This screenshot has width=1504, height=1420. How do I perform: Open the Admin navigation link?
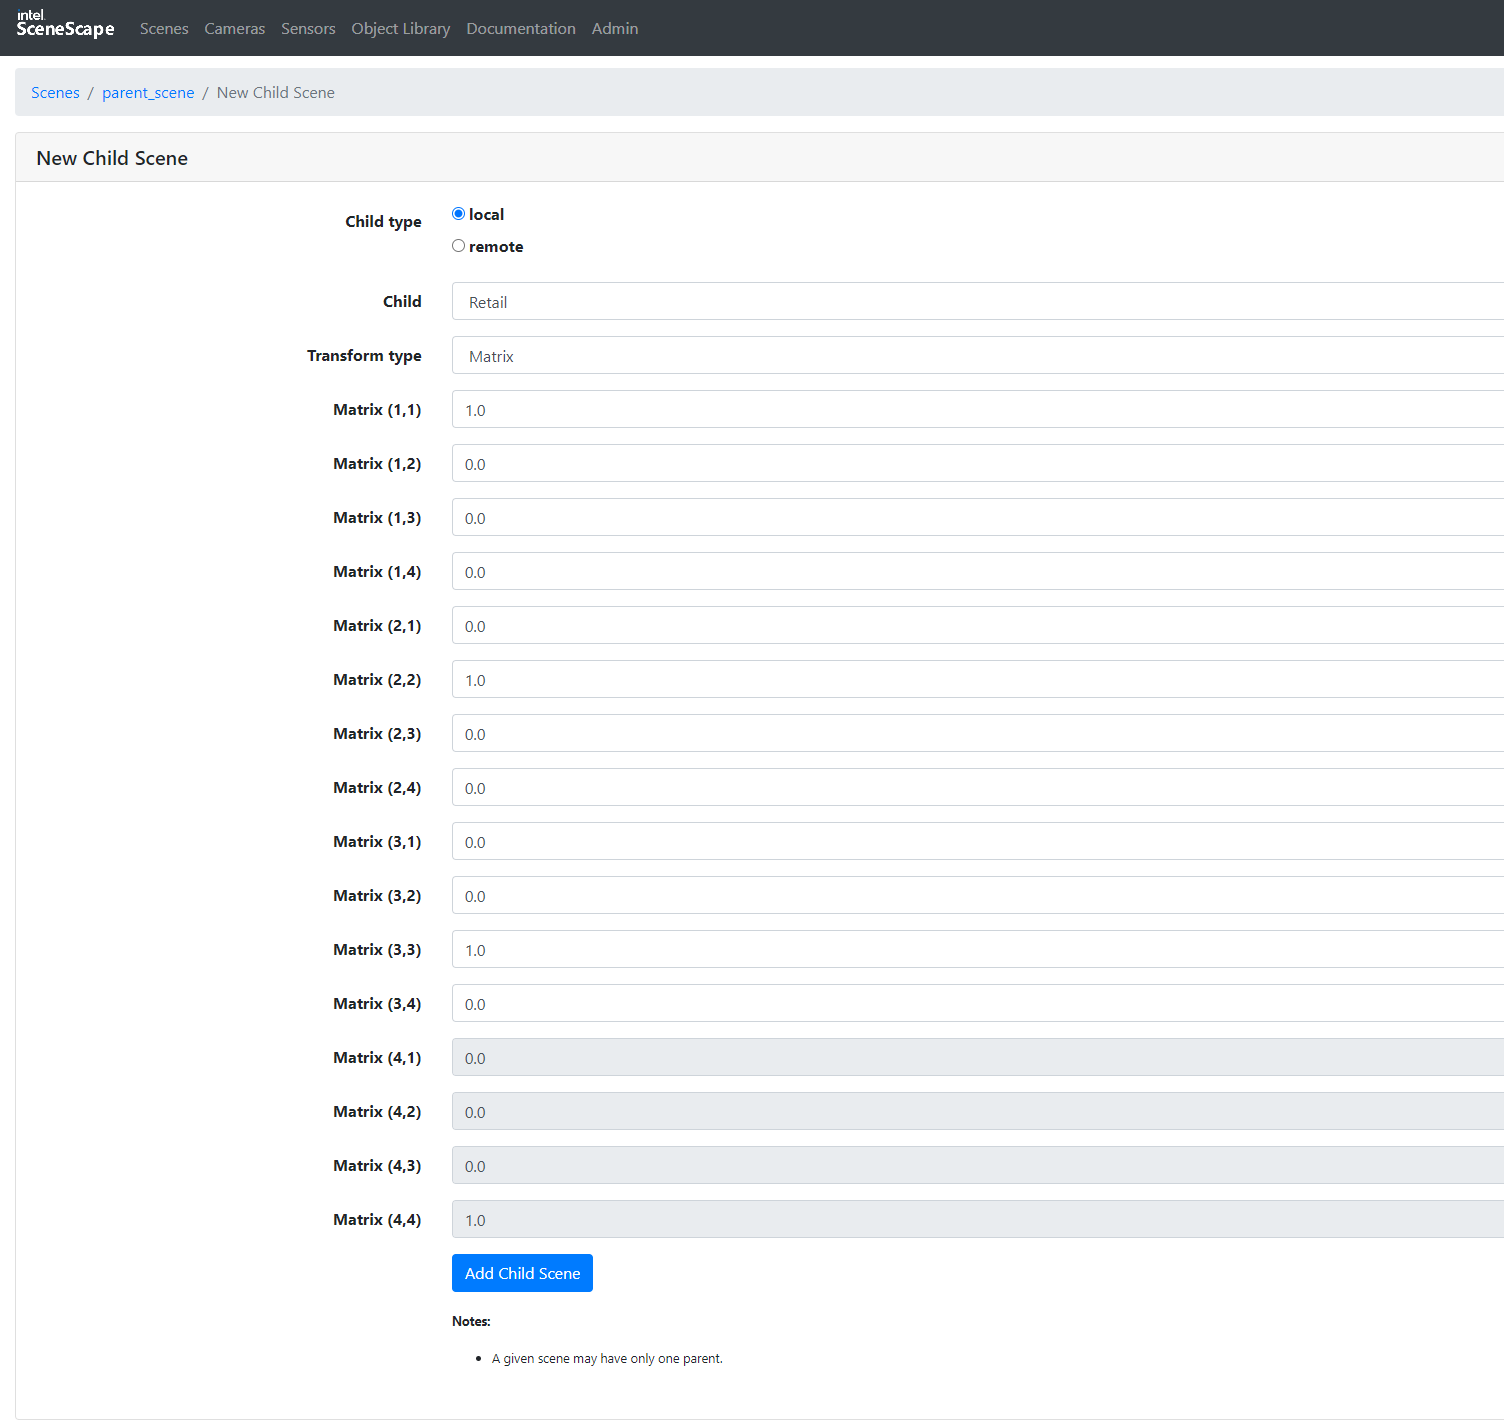click(x=614, y=29)
